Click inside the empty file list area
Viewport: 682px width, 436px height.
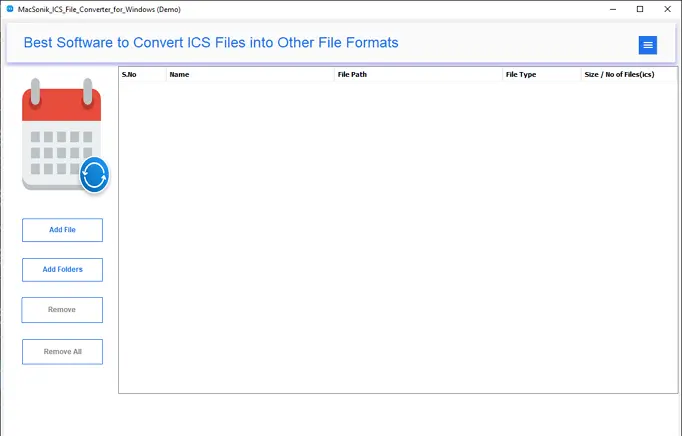397,235
